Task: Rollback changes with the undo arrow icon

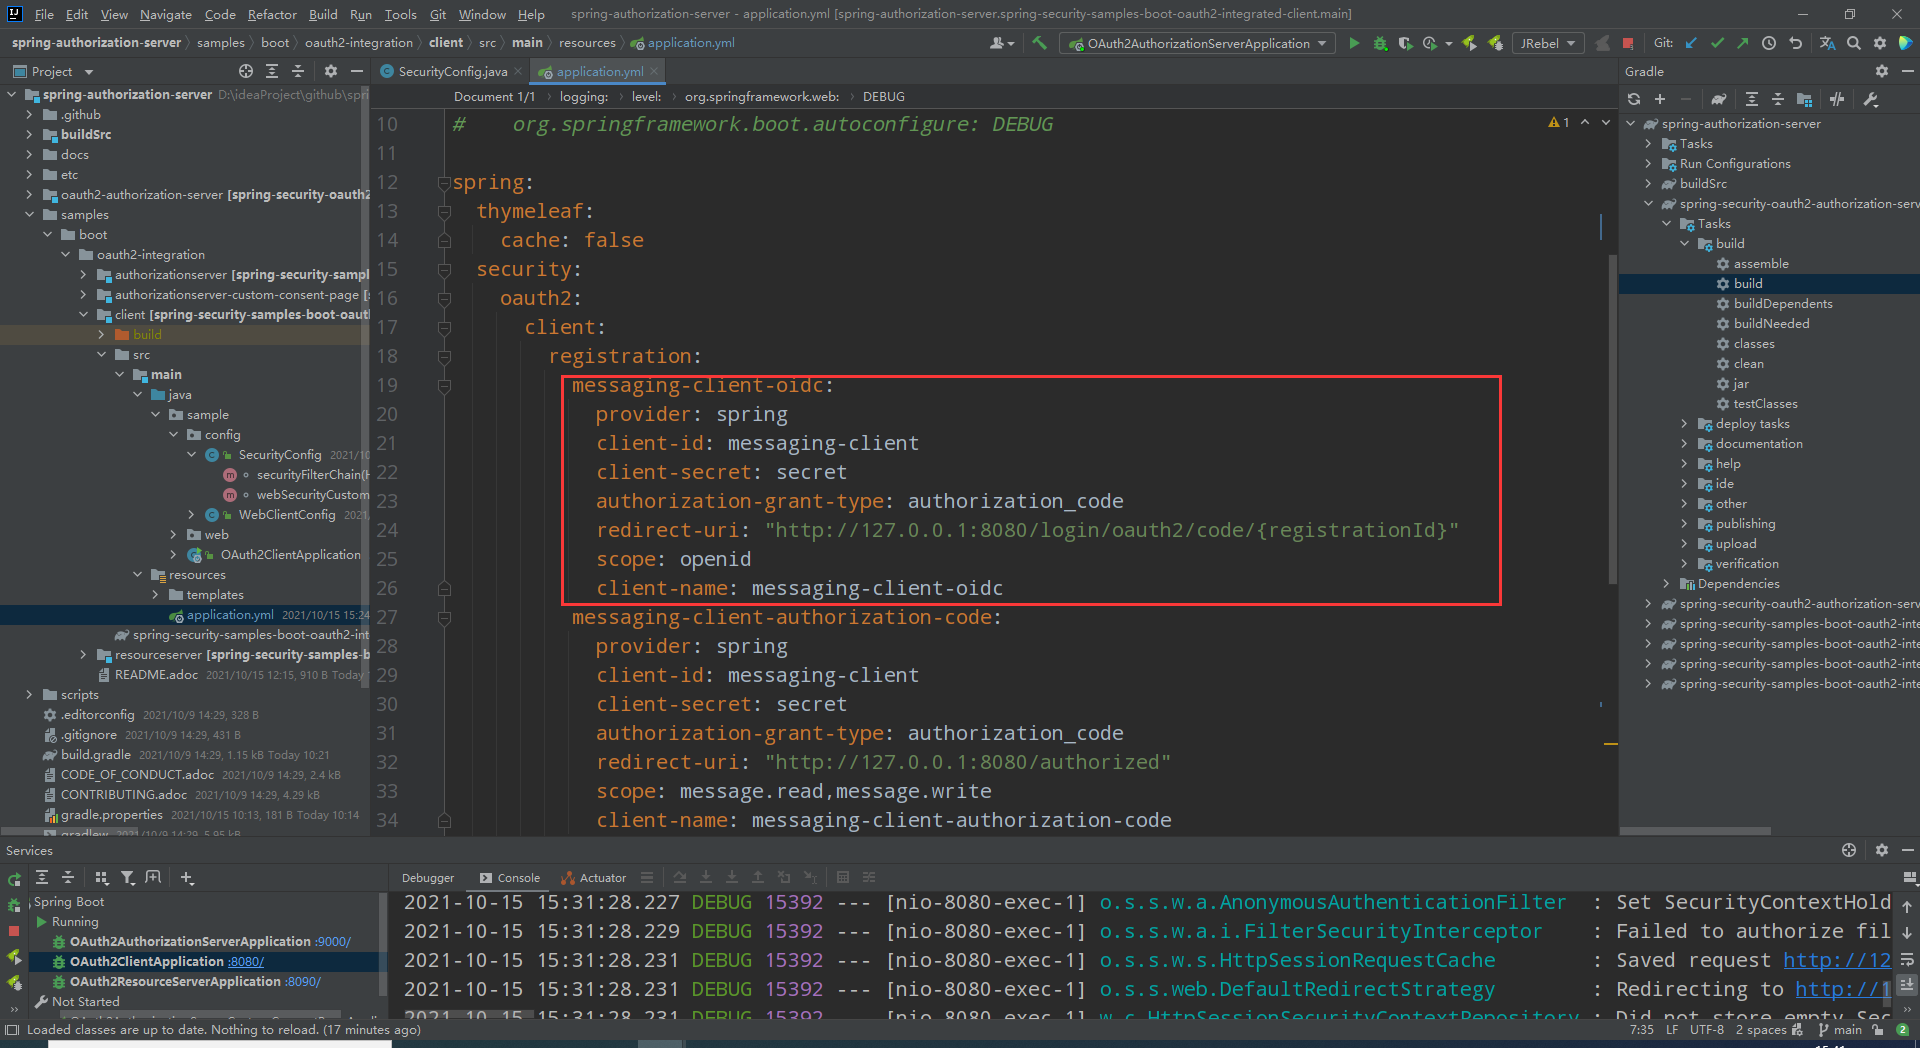Action: point(1795,43)
